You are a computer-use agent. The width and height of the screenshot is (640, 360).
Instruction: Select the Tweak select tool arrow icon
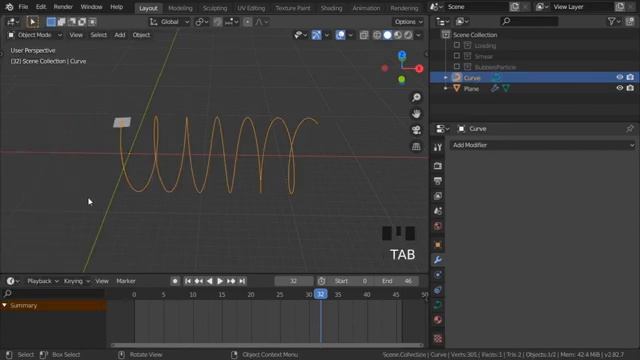pyautogui.click(x=32, y=22)
